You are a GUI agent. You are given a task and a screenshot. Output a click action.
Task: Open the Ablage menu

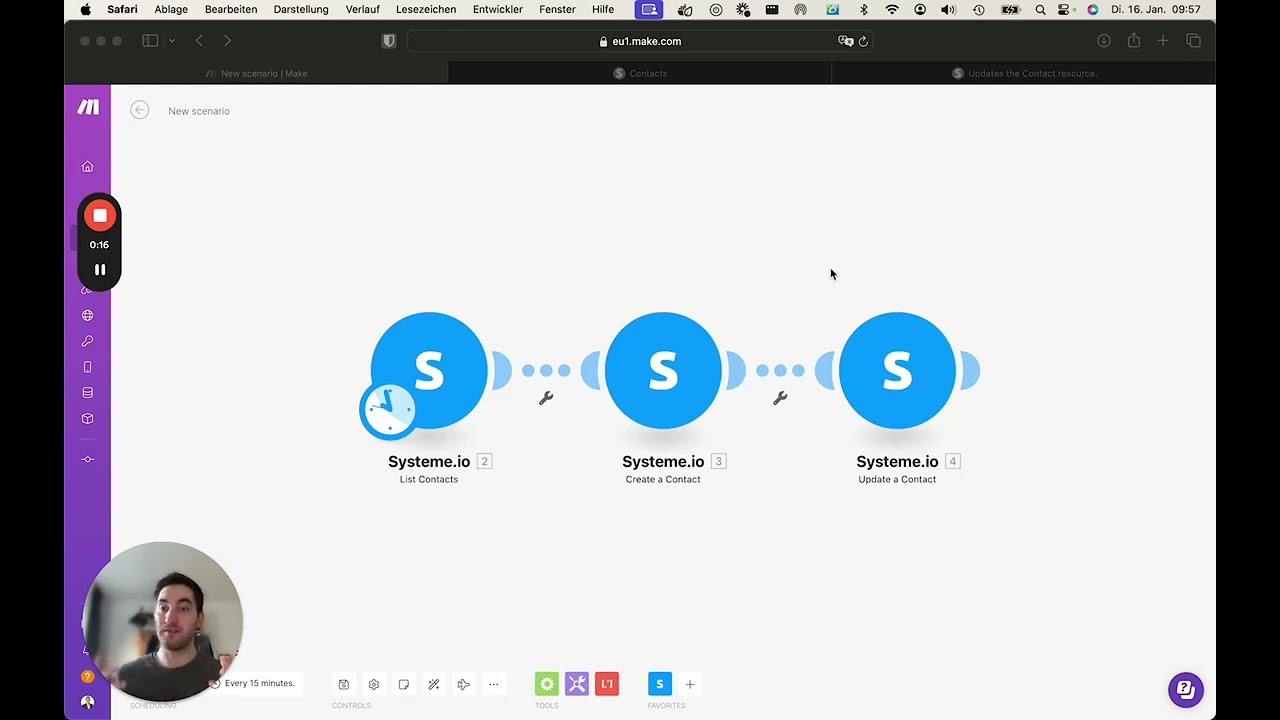171,9
